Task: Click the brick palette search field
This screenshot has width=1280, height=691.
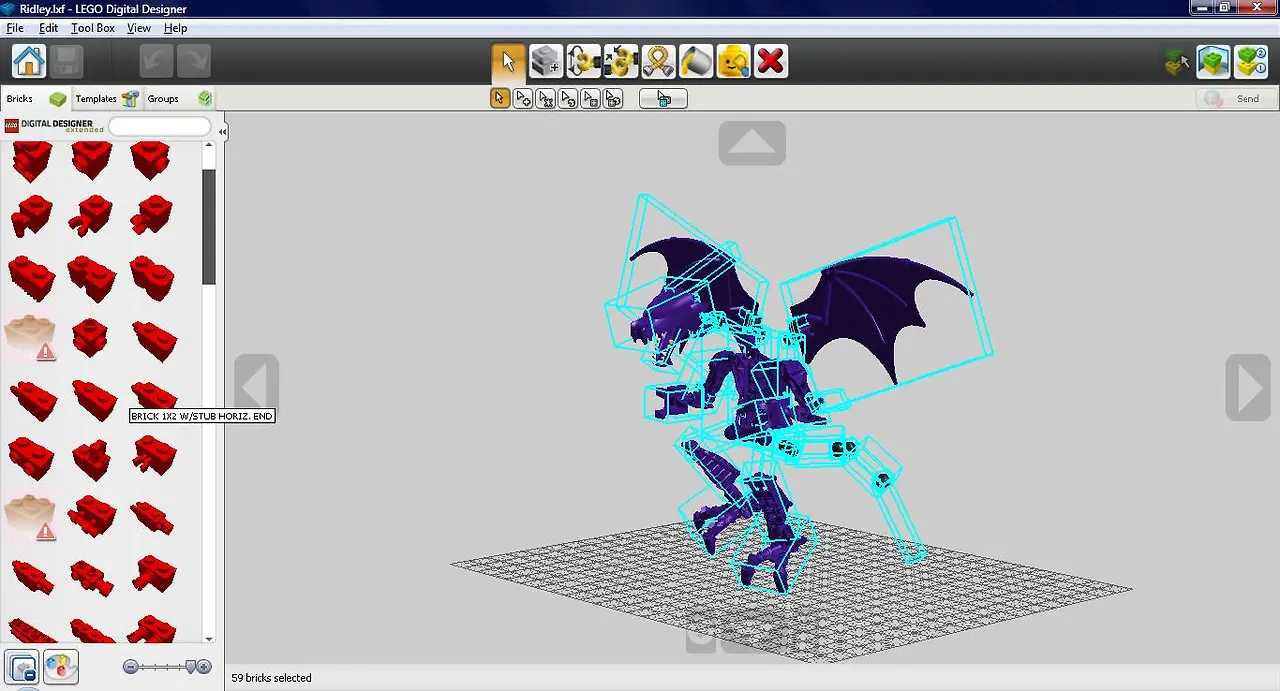Action: pyautogui.click(x=160, y=126)
